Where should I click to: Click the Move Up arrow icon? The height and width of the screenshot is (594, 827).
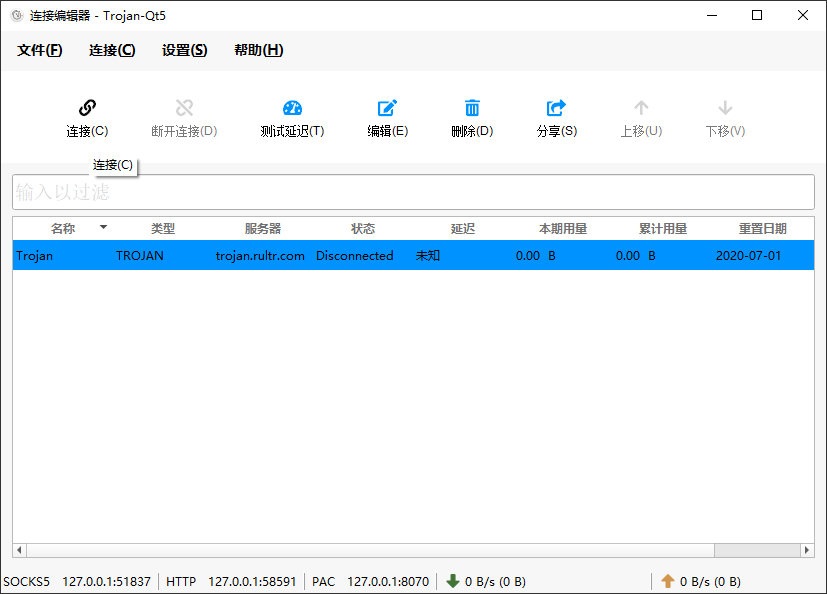point(641,108)
